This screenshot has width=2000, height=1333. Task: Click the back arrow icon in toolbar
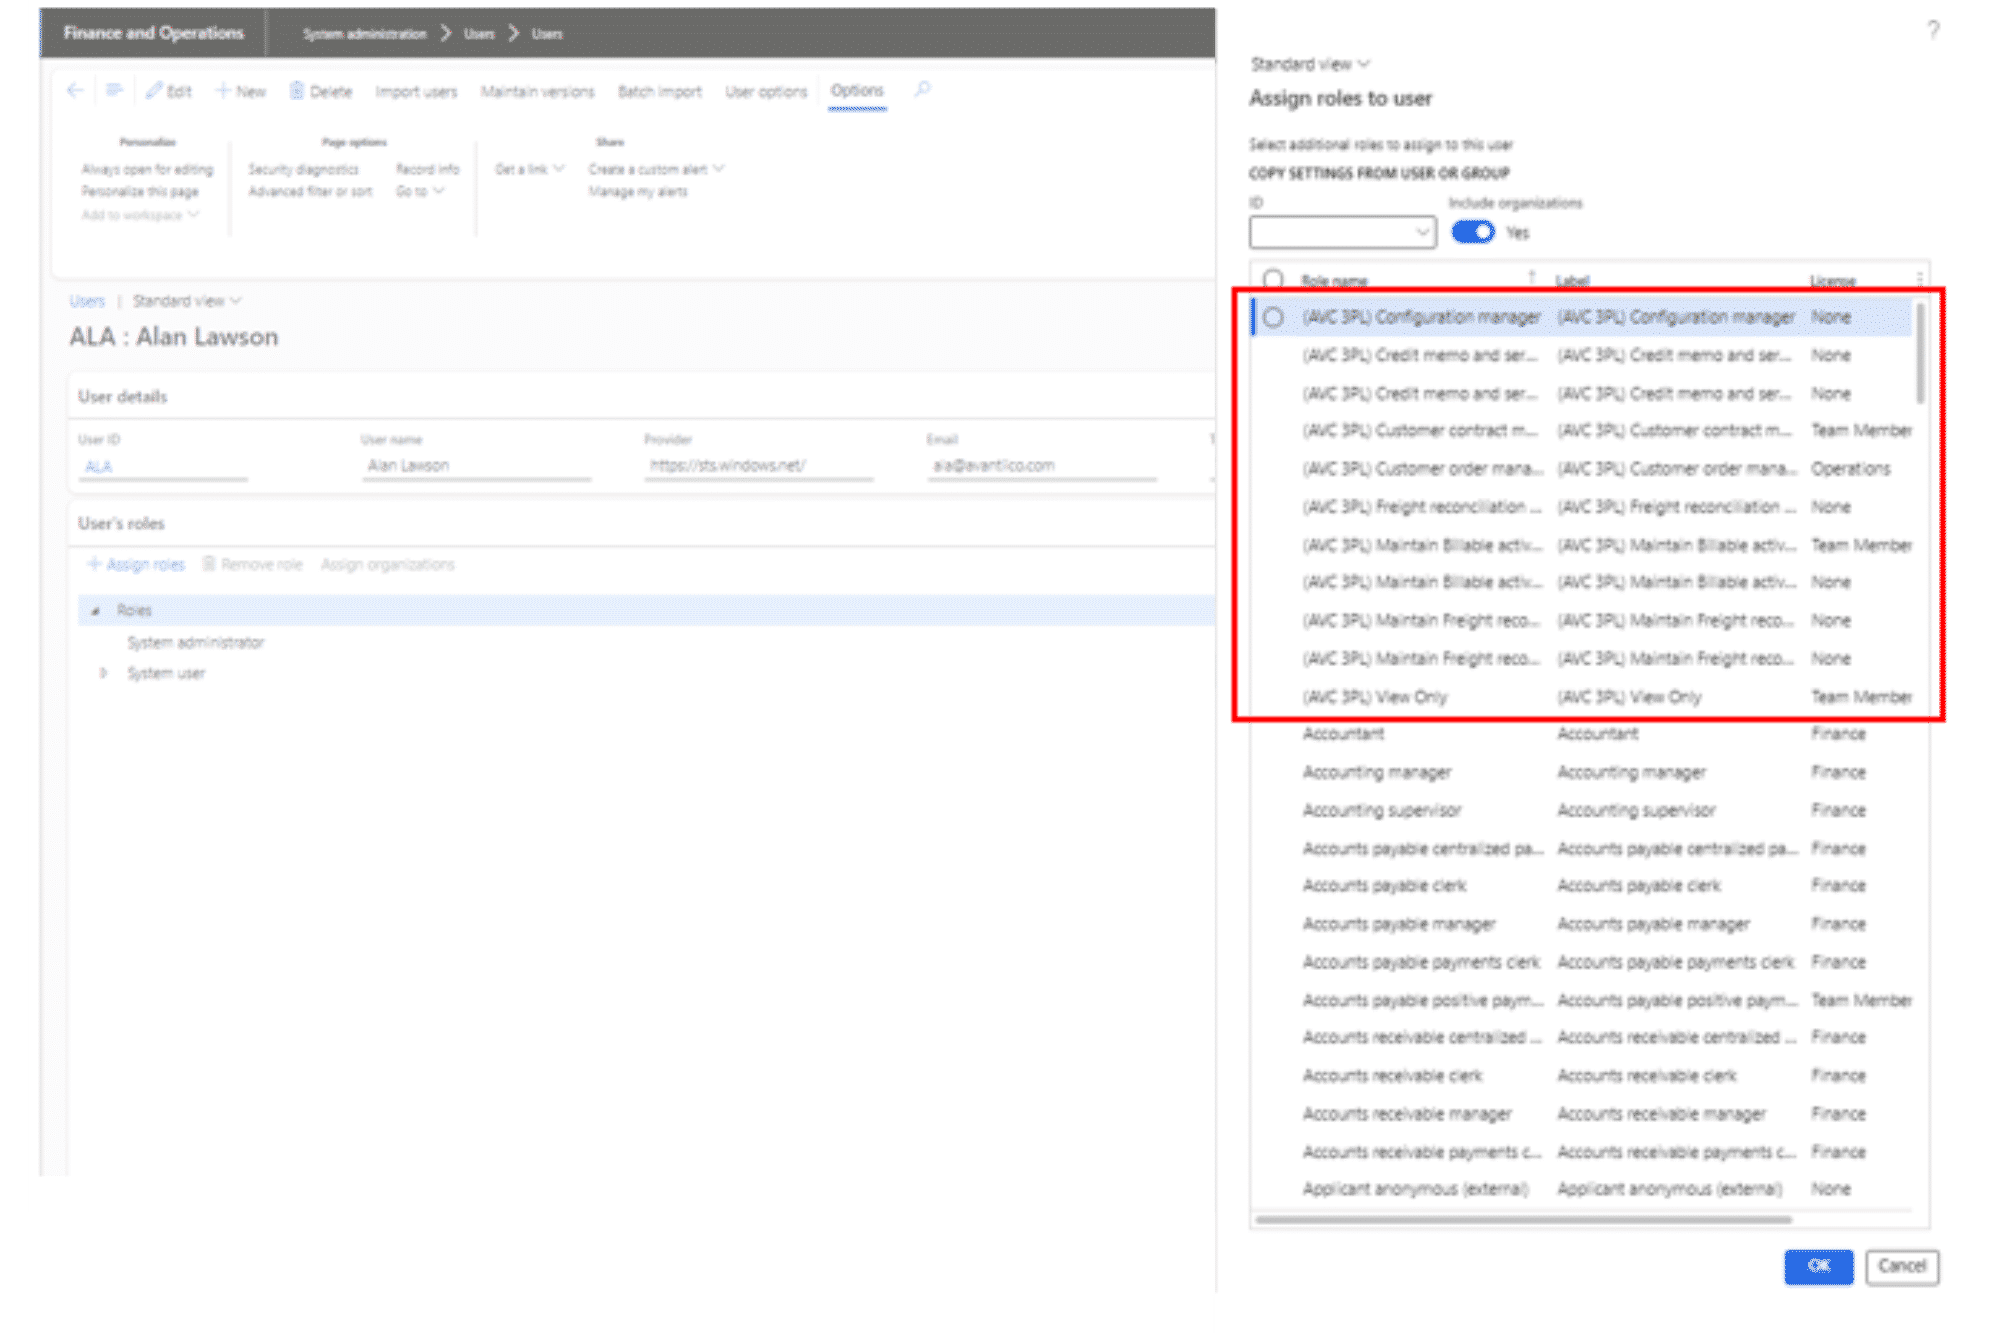tap(75, 91)
